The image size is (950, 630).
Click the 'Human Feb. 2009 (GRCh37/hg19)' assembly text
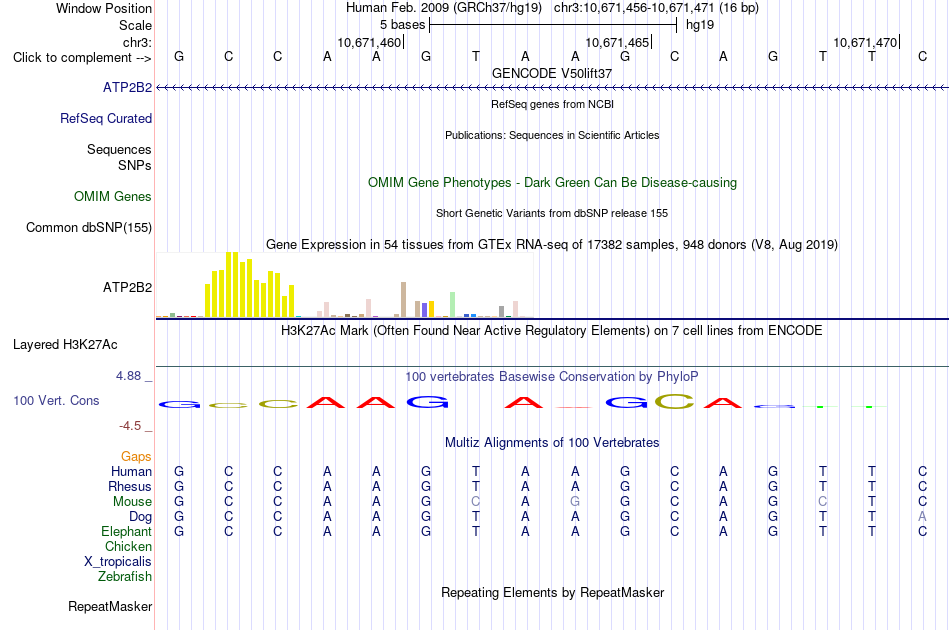pyautogui.click(x=443, y=8)
